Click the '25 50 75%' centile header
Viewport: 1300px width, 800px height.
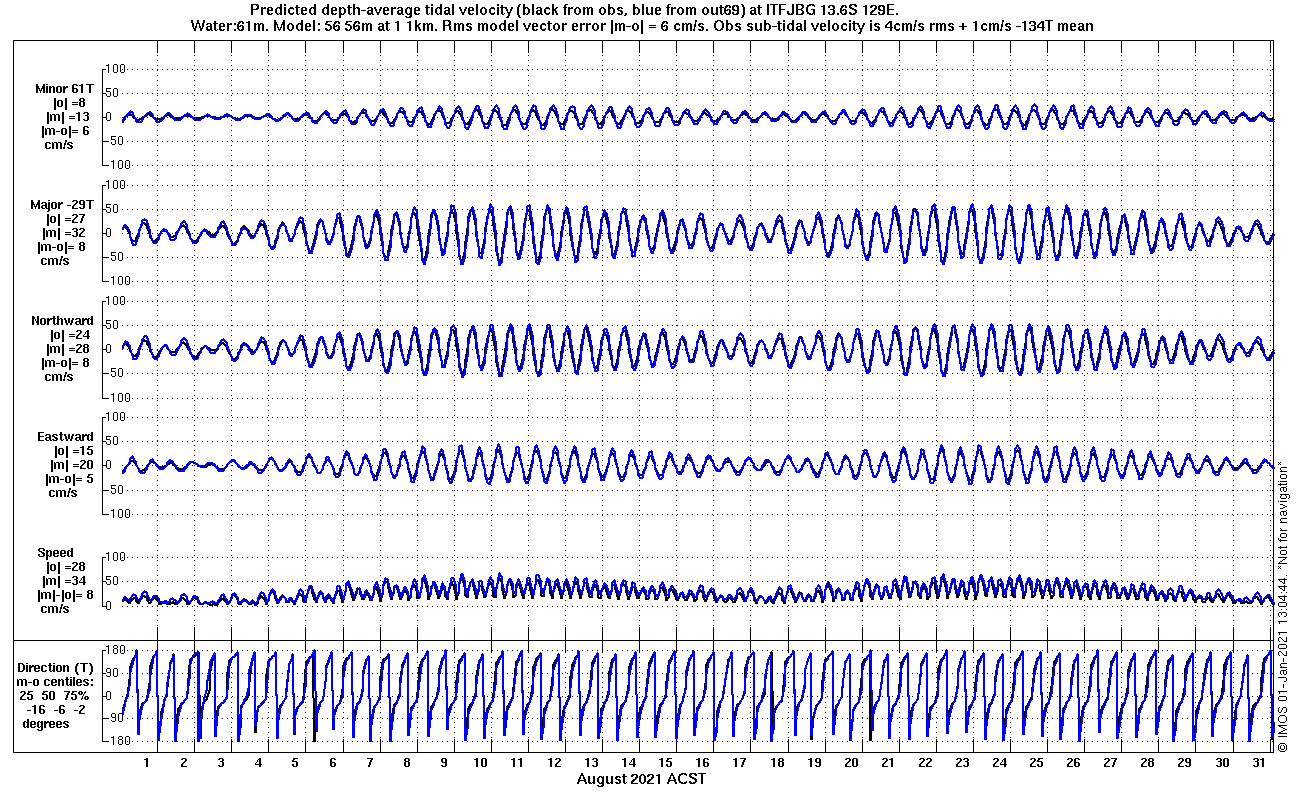(54, 695)
